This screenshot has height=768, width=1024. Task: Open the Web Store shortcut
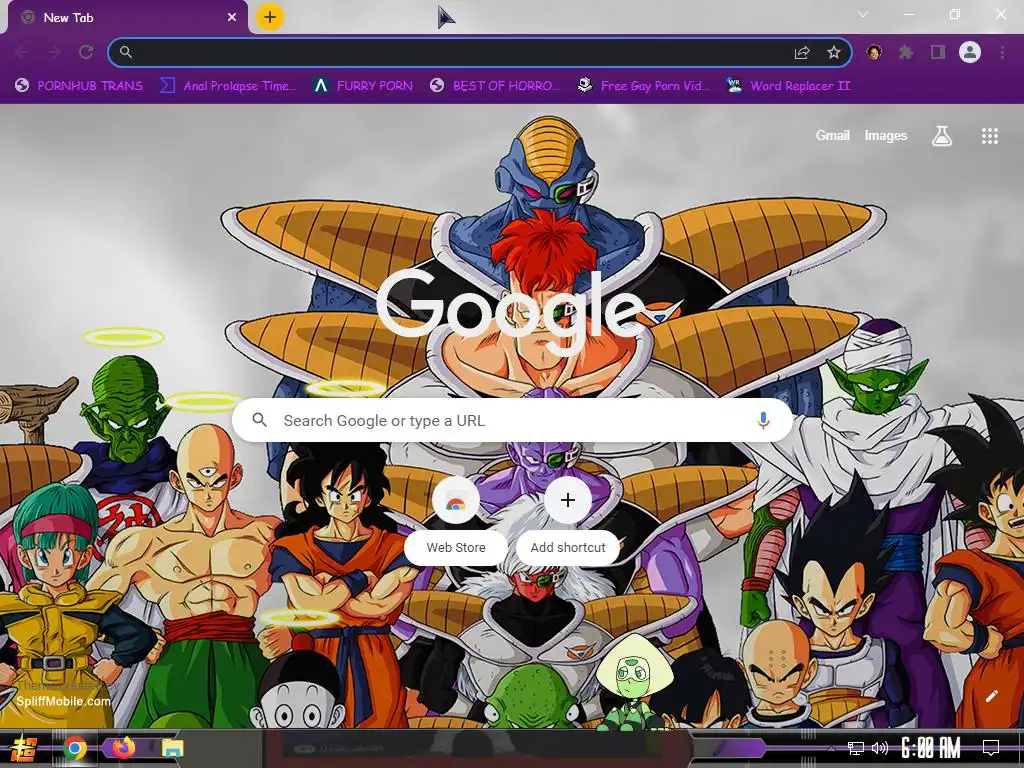pyautogui.click(x=456, y=520)
